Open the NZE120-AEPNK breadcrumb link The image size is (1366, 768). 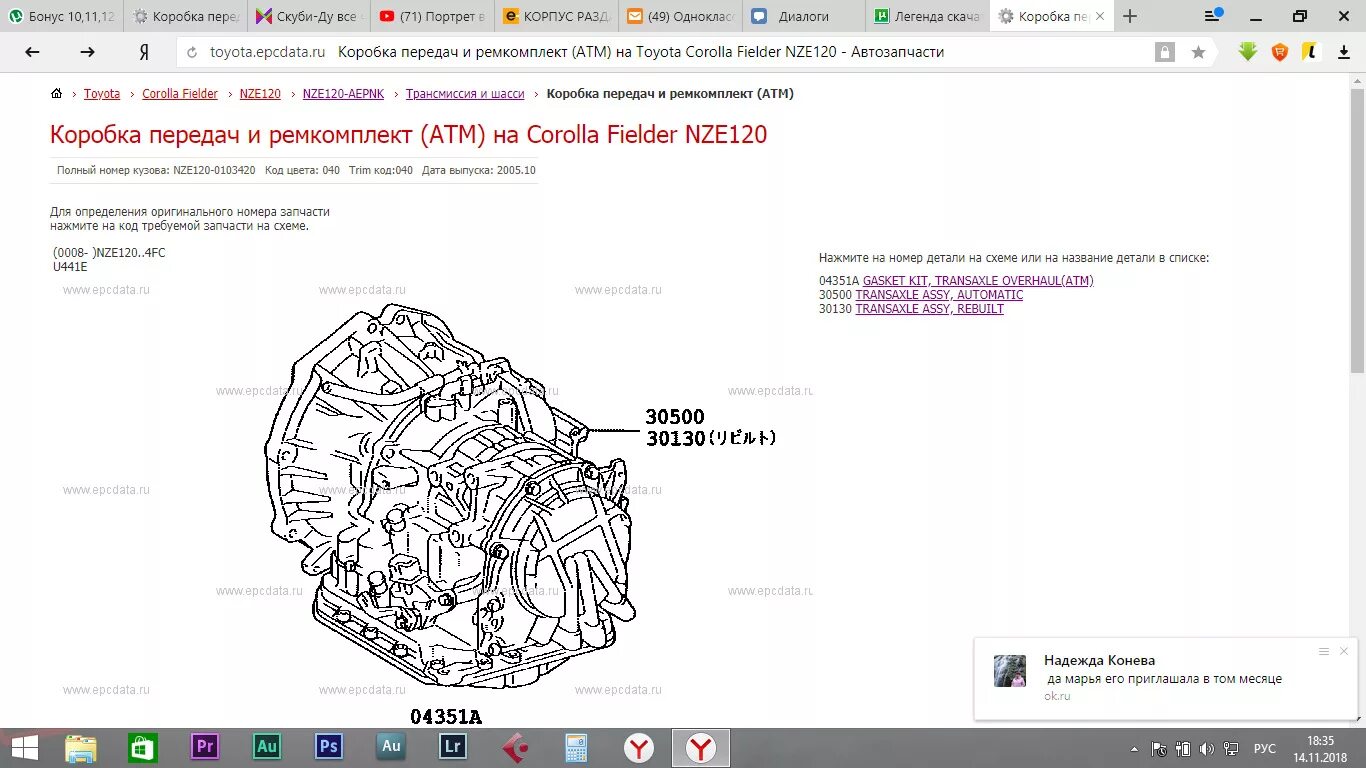pos(343,94)
